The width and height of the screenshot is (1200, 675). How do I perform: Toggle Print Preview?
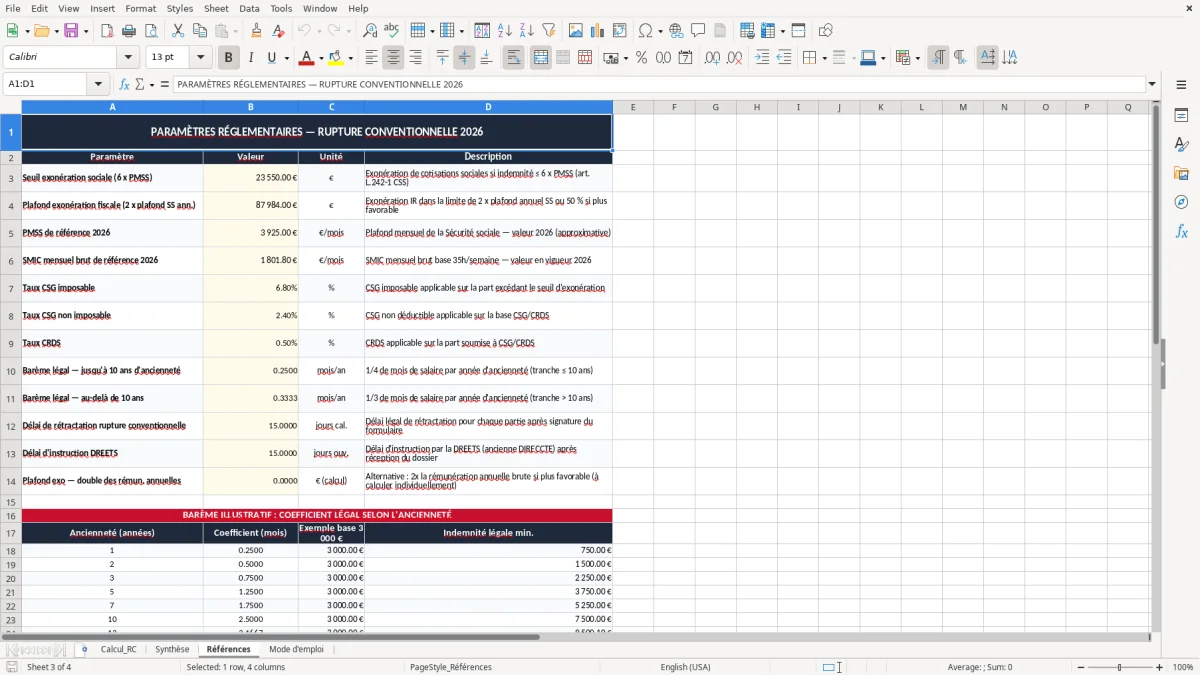pyautogui.click(x=152, y=31)
